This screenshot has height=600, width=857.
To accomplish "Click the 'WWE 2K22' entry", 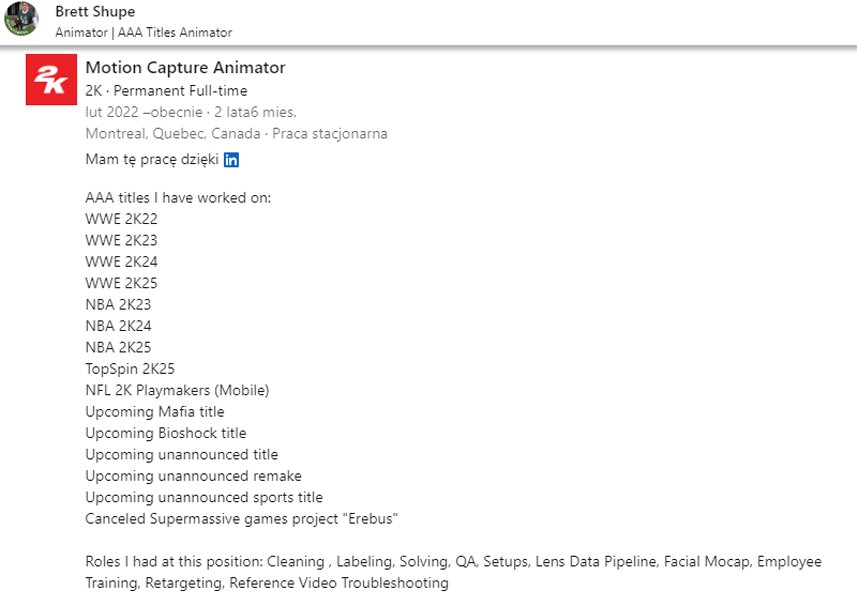I will (121, 219).
